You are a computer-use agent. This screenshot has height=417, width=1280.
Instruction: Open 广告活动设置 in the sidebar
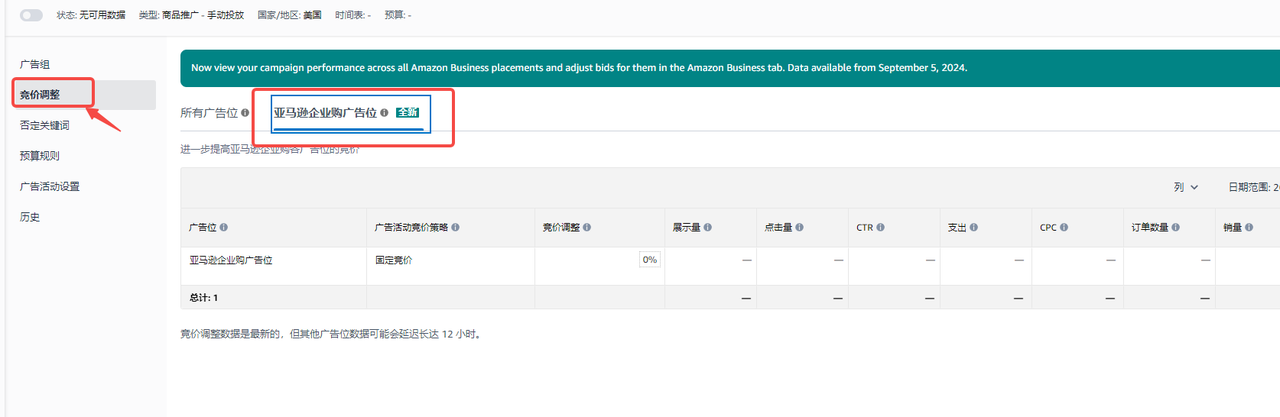coord(50,186)
